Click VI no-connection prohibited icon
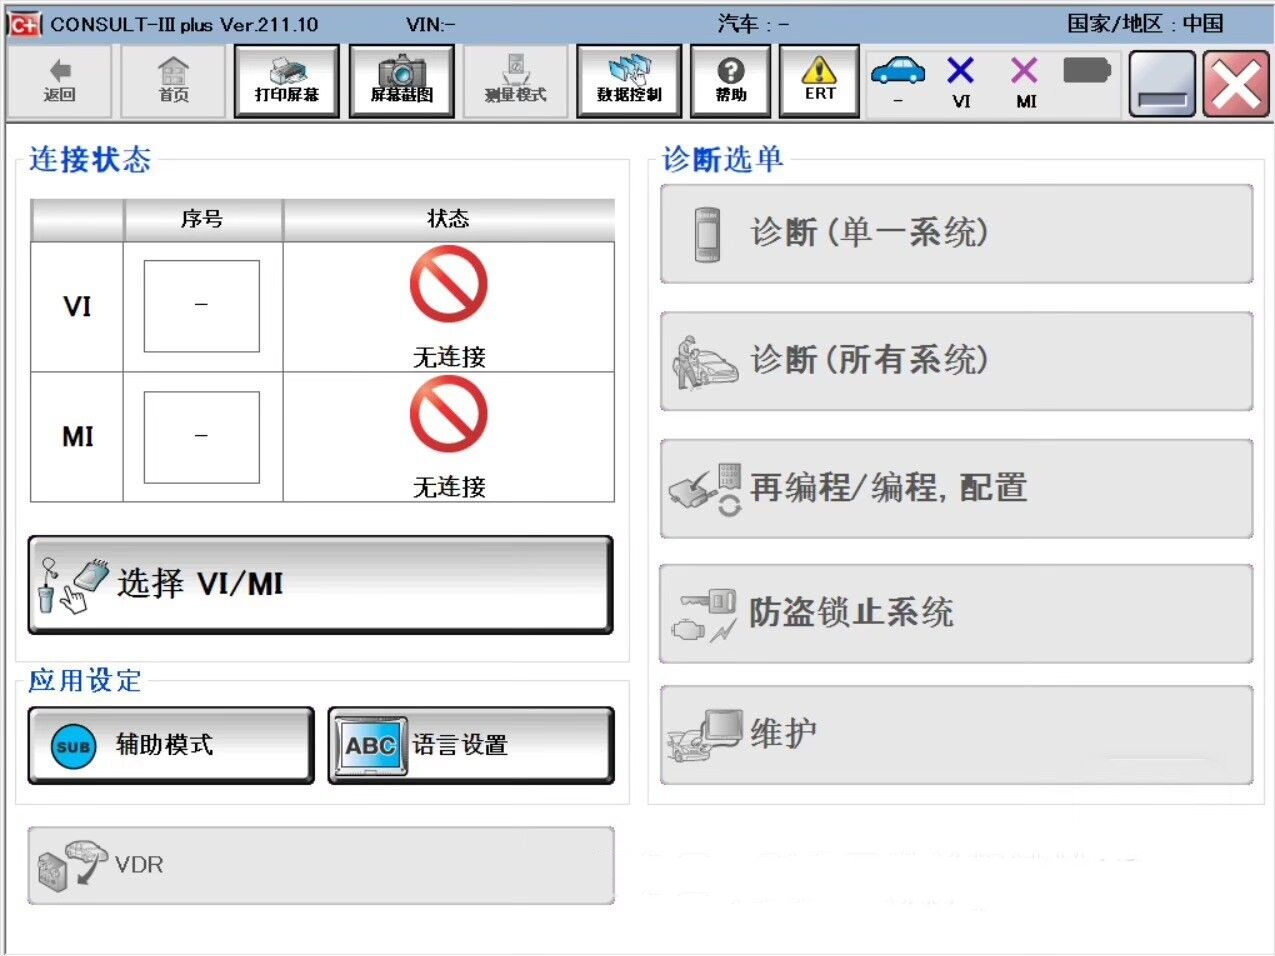1275x956 pixels. coord(449,285)
